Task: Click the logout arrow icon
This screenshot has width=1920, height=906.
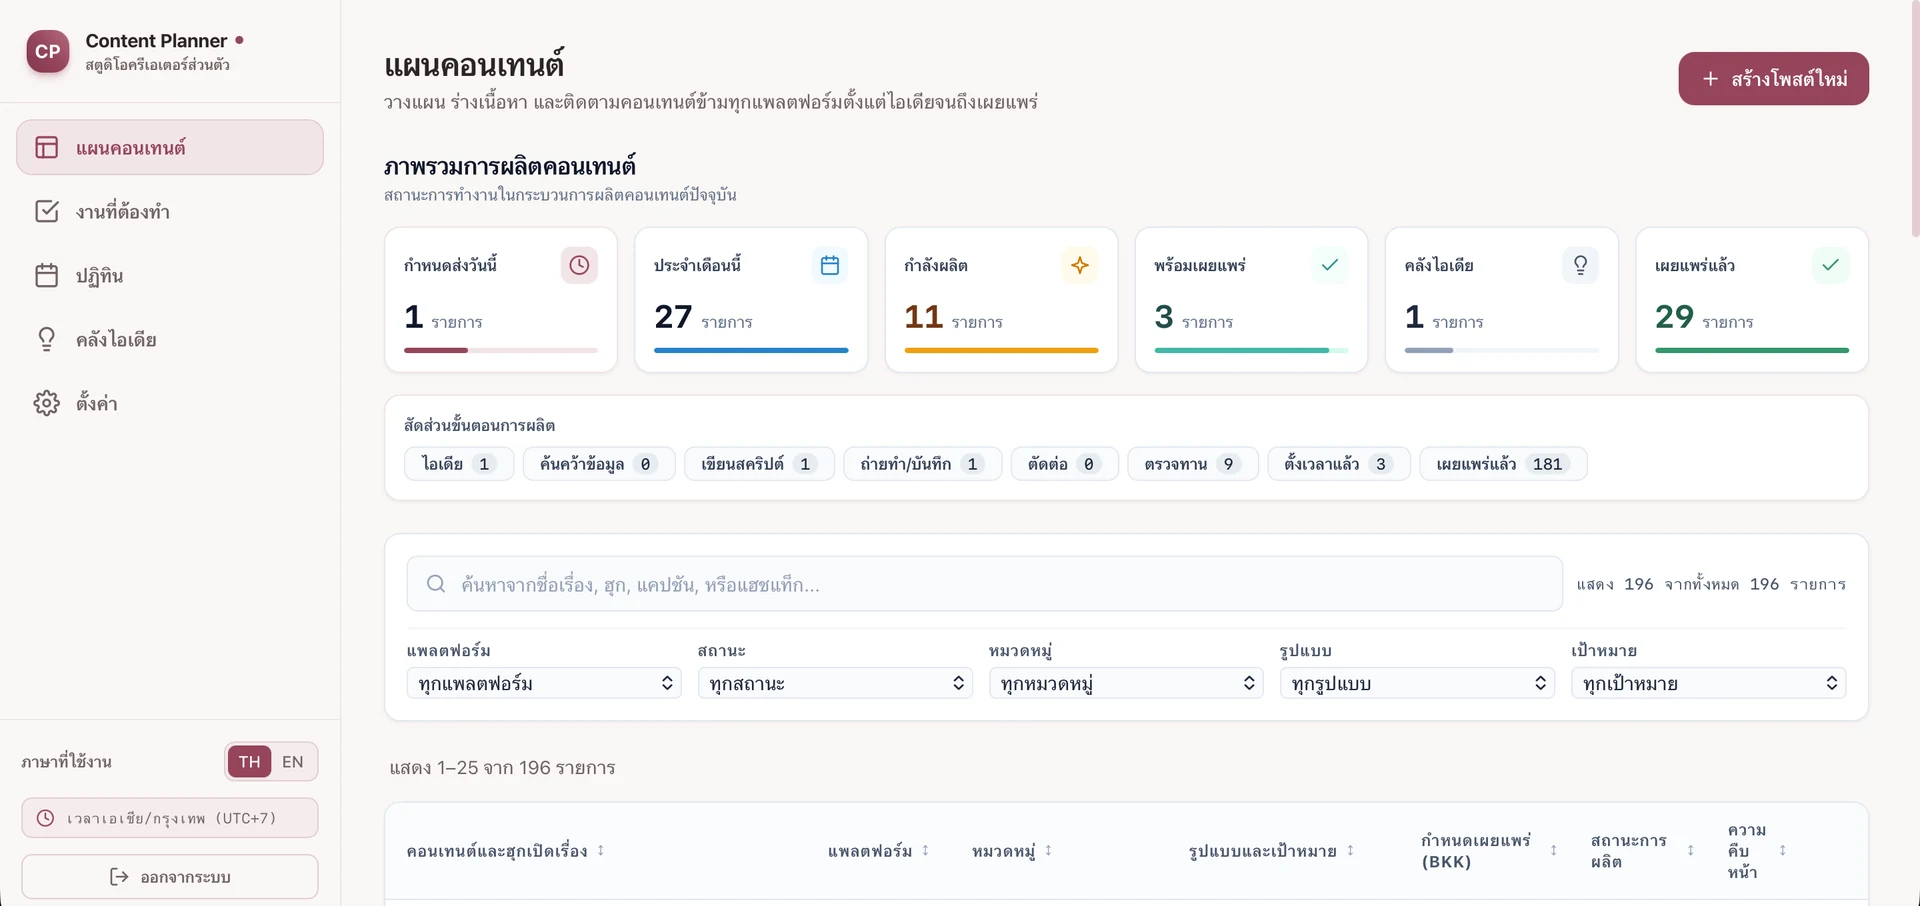Action: pos(119,877)
